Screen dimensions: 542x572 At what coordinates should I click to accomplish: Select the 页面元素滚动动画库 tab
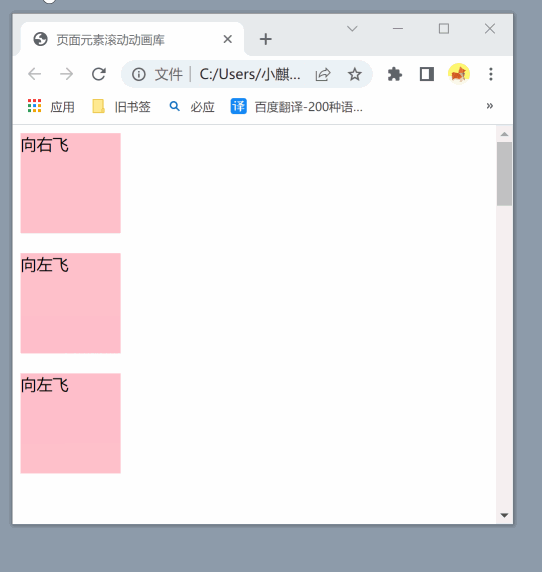click(132, 39)
